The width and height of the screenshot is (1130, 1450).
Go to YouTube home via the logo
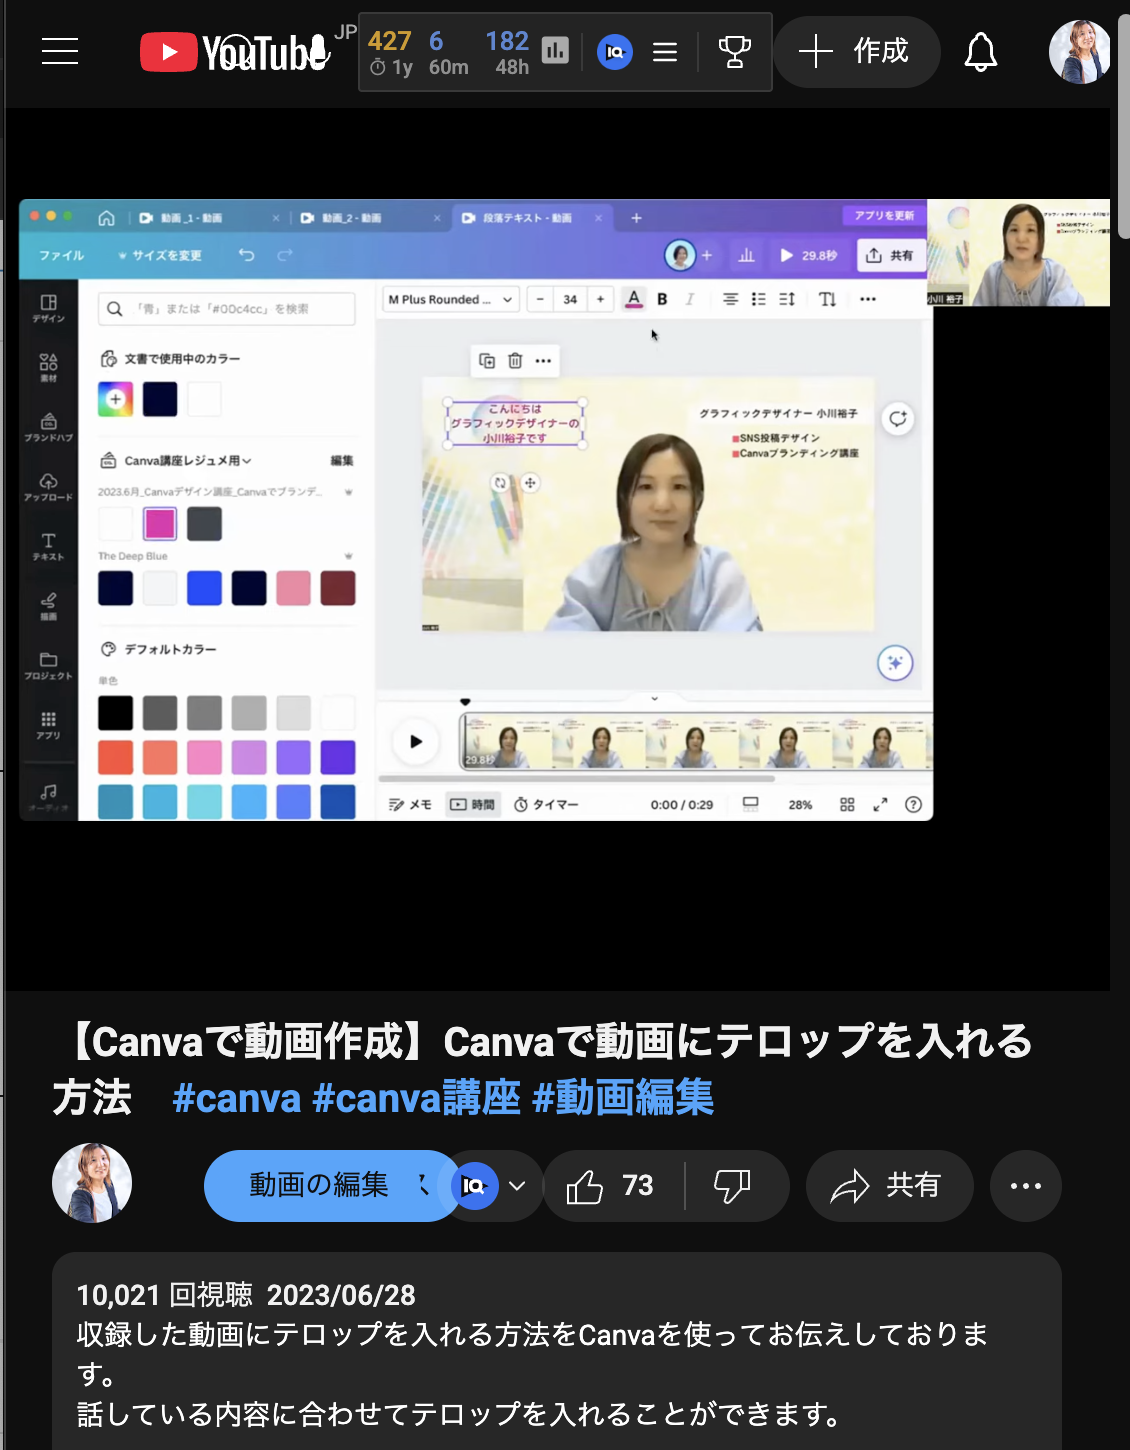[235, 52]
